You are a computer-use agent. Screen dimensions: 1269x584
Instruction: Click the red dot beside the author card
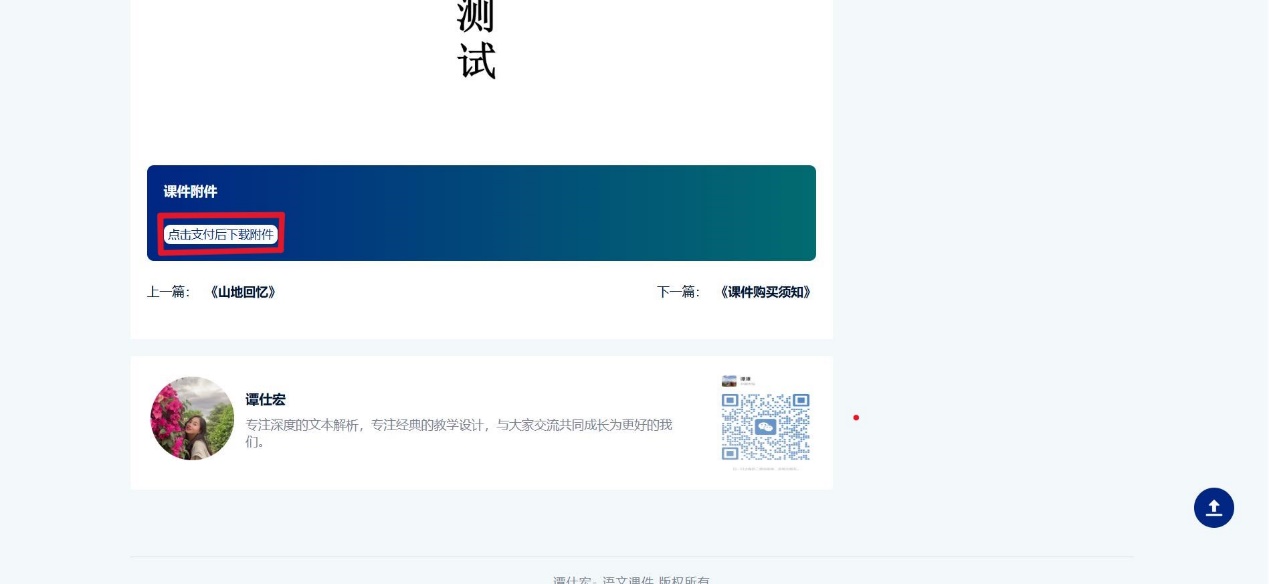coord(856,417)
